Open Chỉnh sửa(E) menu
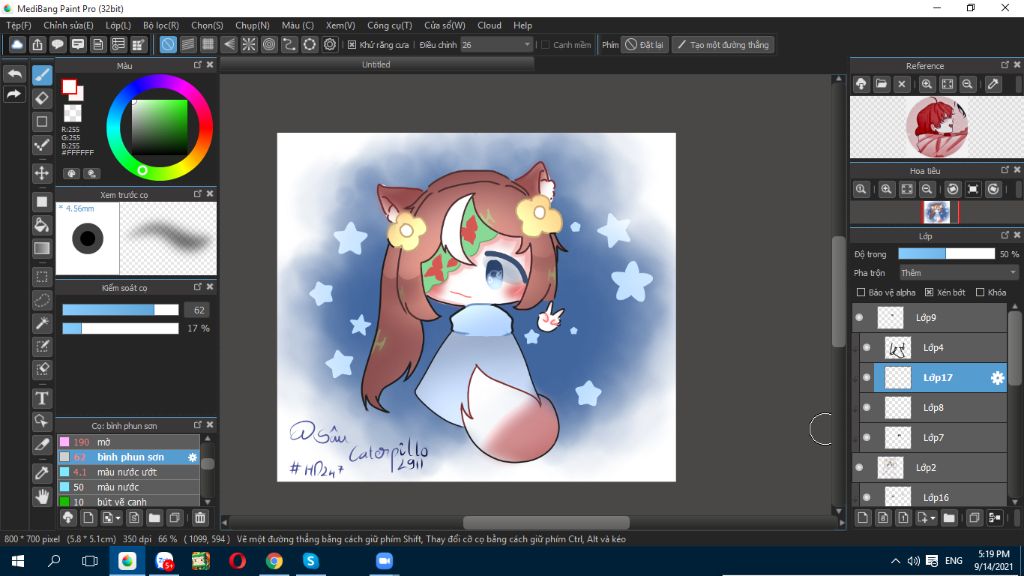This screenshot has height=576, width=1024. (69, 25)
